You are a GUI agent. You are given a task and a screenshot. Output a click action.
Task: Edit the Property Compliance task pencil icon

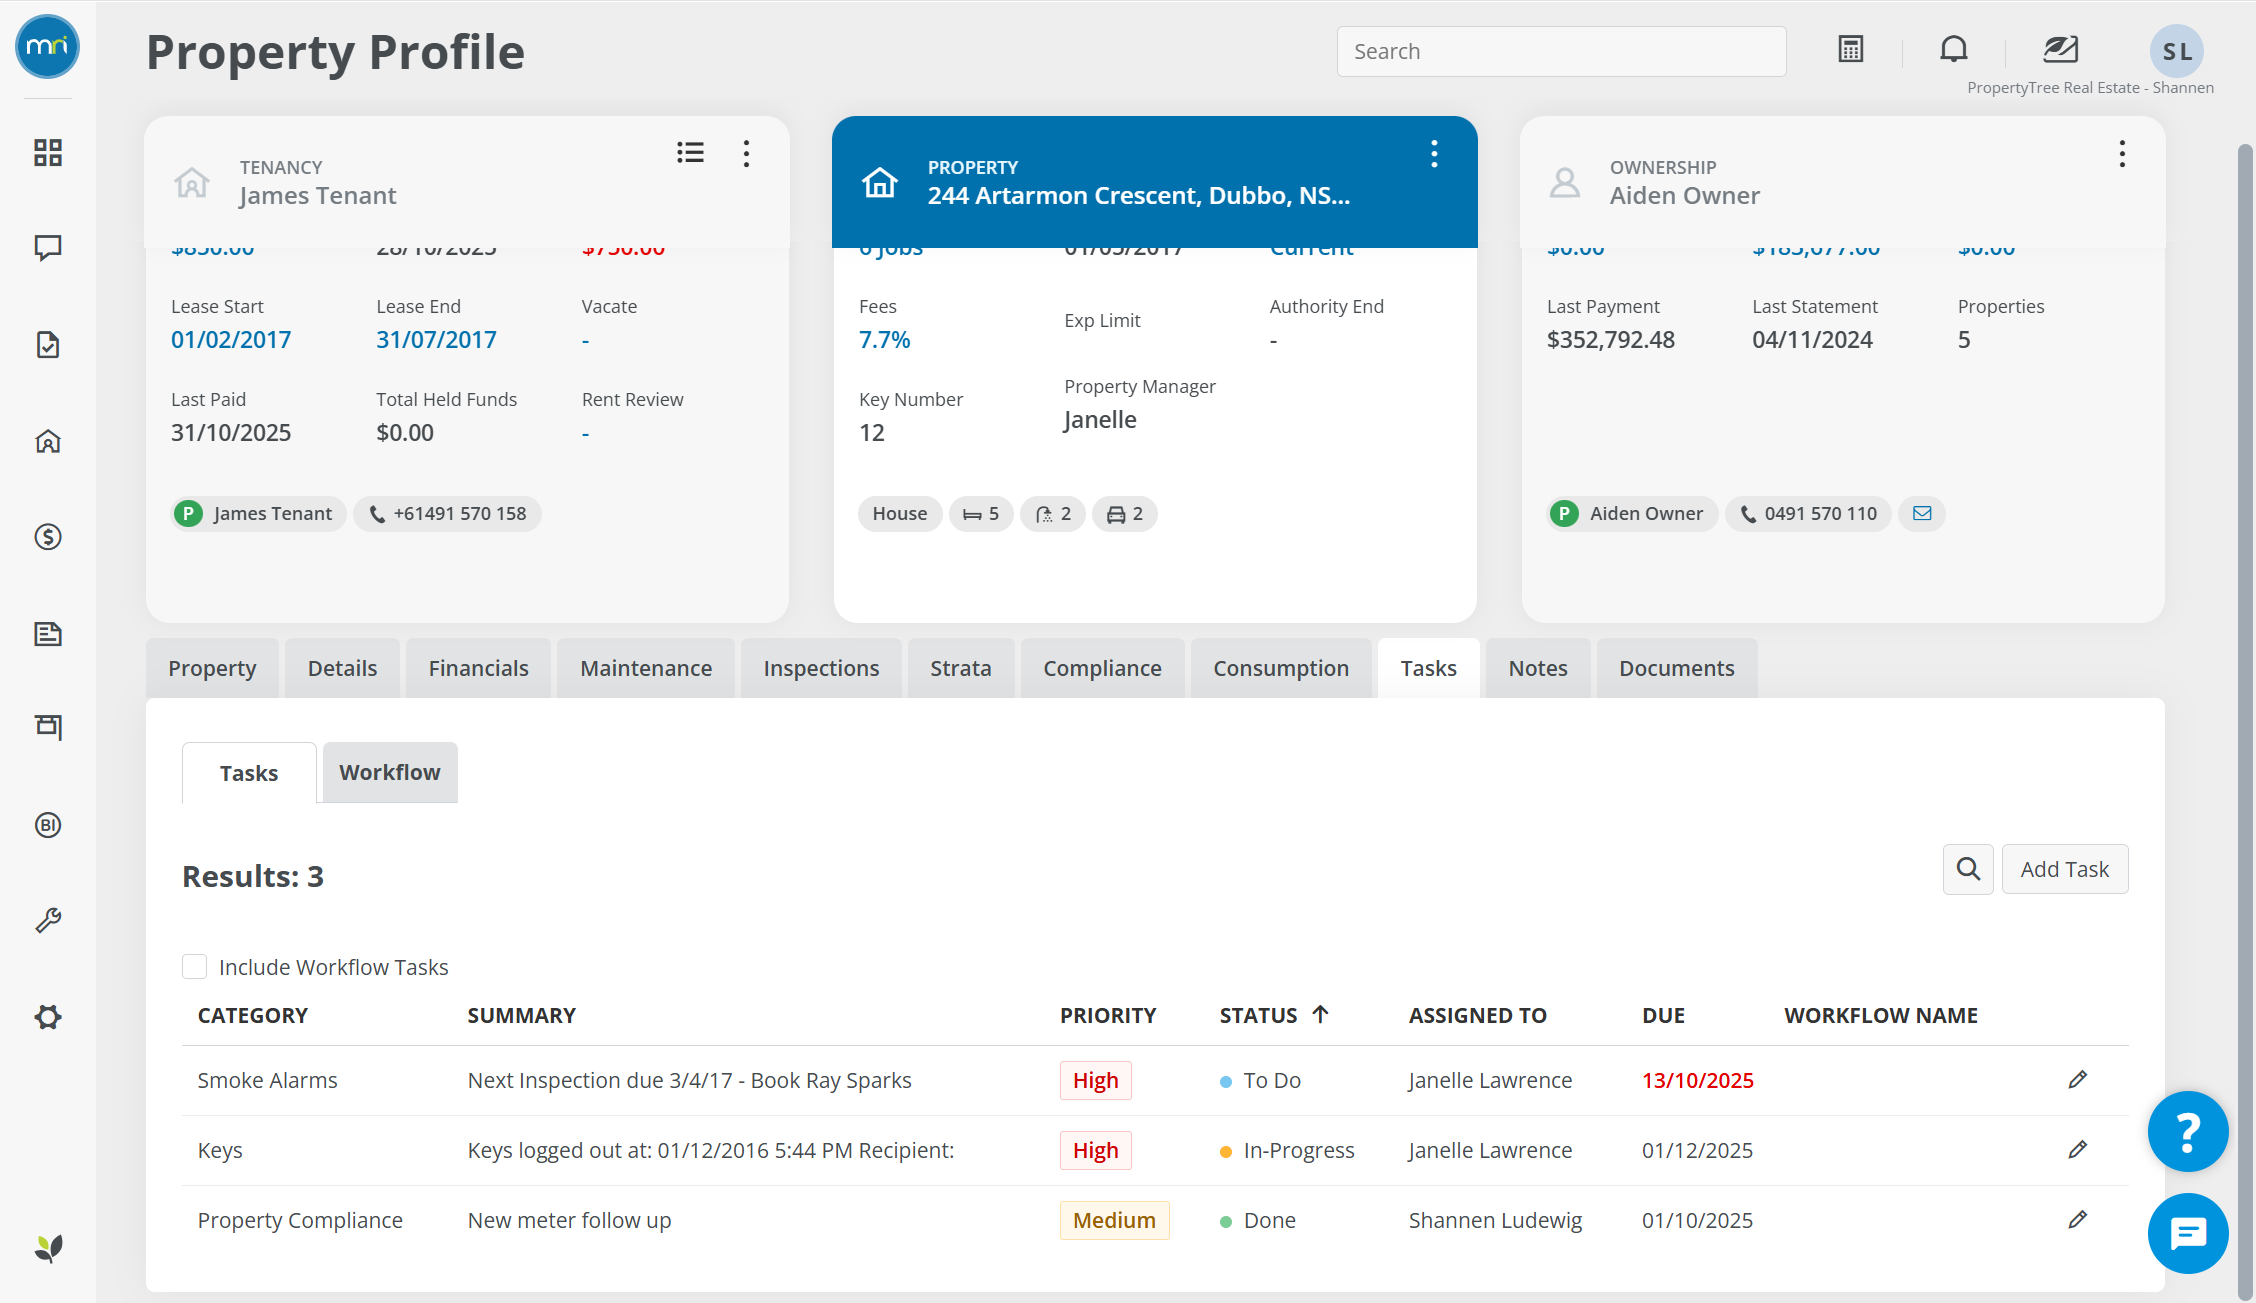pos(2078,1220)
